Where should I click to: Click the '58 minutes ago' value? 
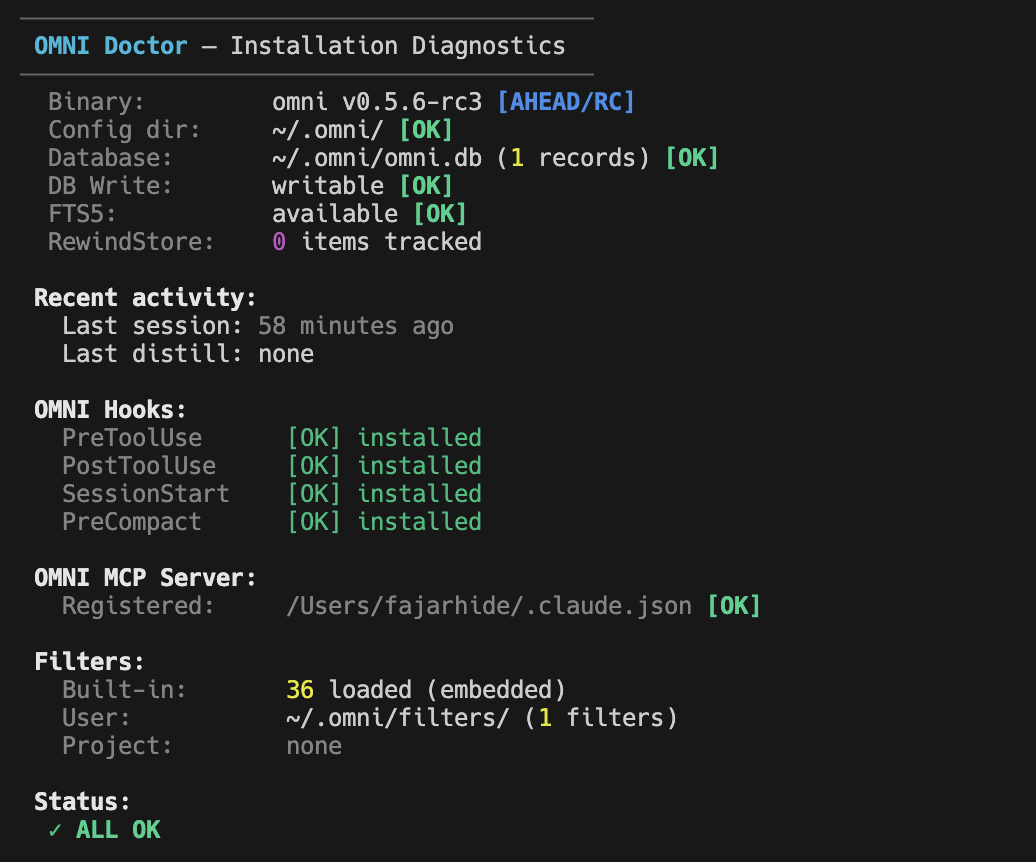(x=355, y=326)
